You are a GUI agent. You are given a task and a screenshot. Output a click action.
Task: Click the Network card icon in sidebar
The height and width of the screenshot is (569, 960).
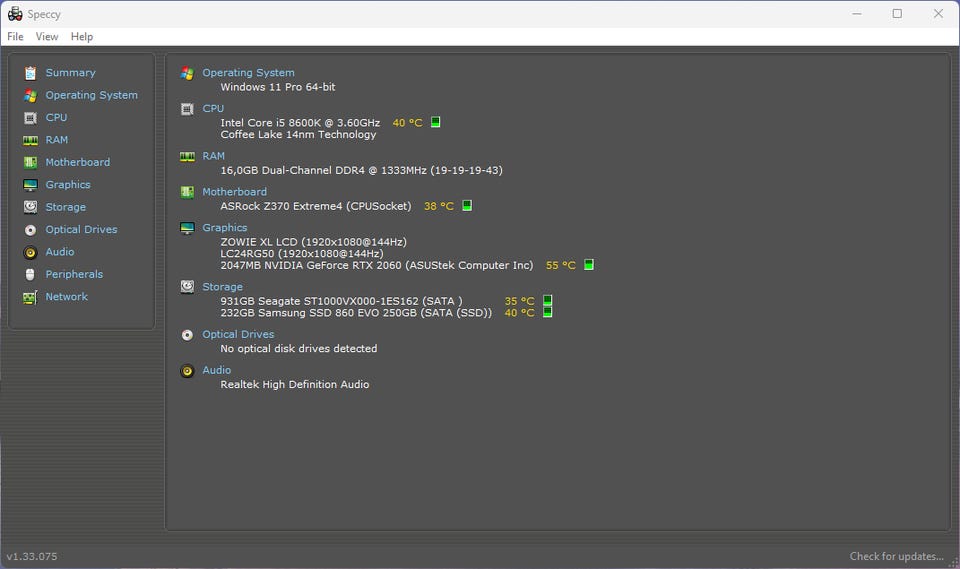tap(30, 297)
